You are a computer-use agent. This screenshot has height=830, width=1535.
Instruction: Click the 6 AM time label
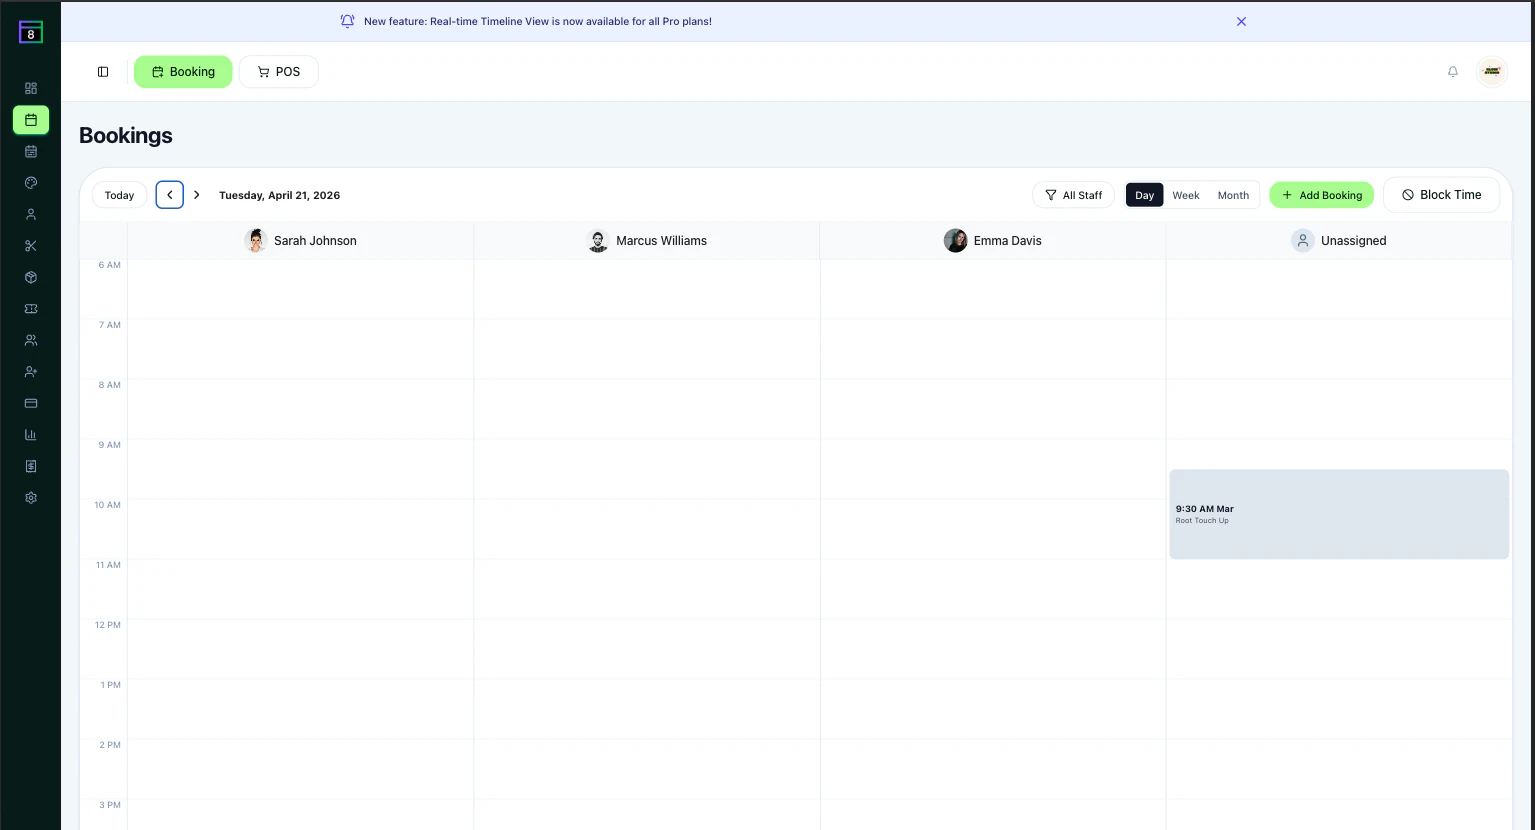pyautogui.click(x=109, y=265)
